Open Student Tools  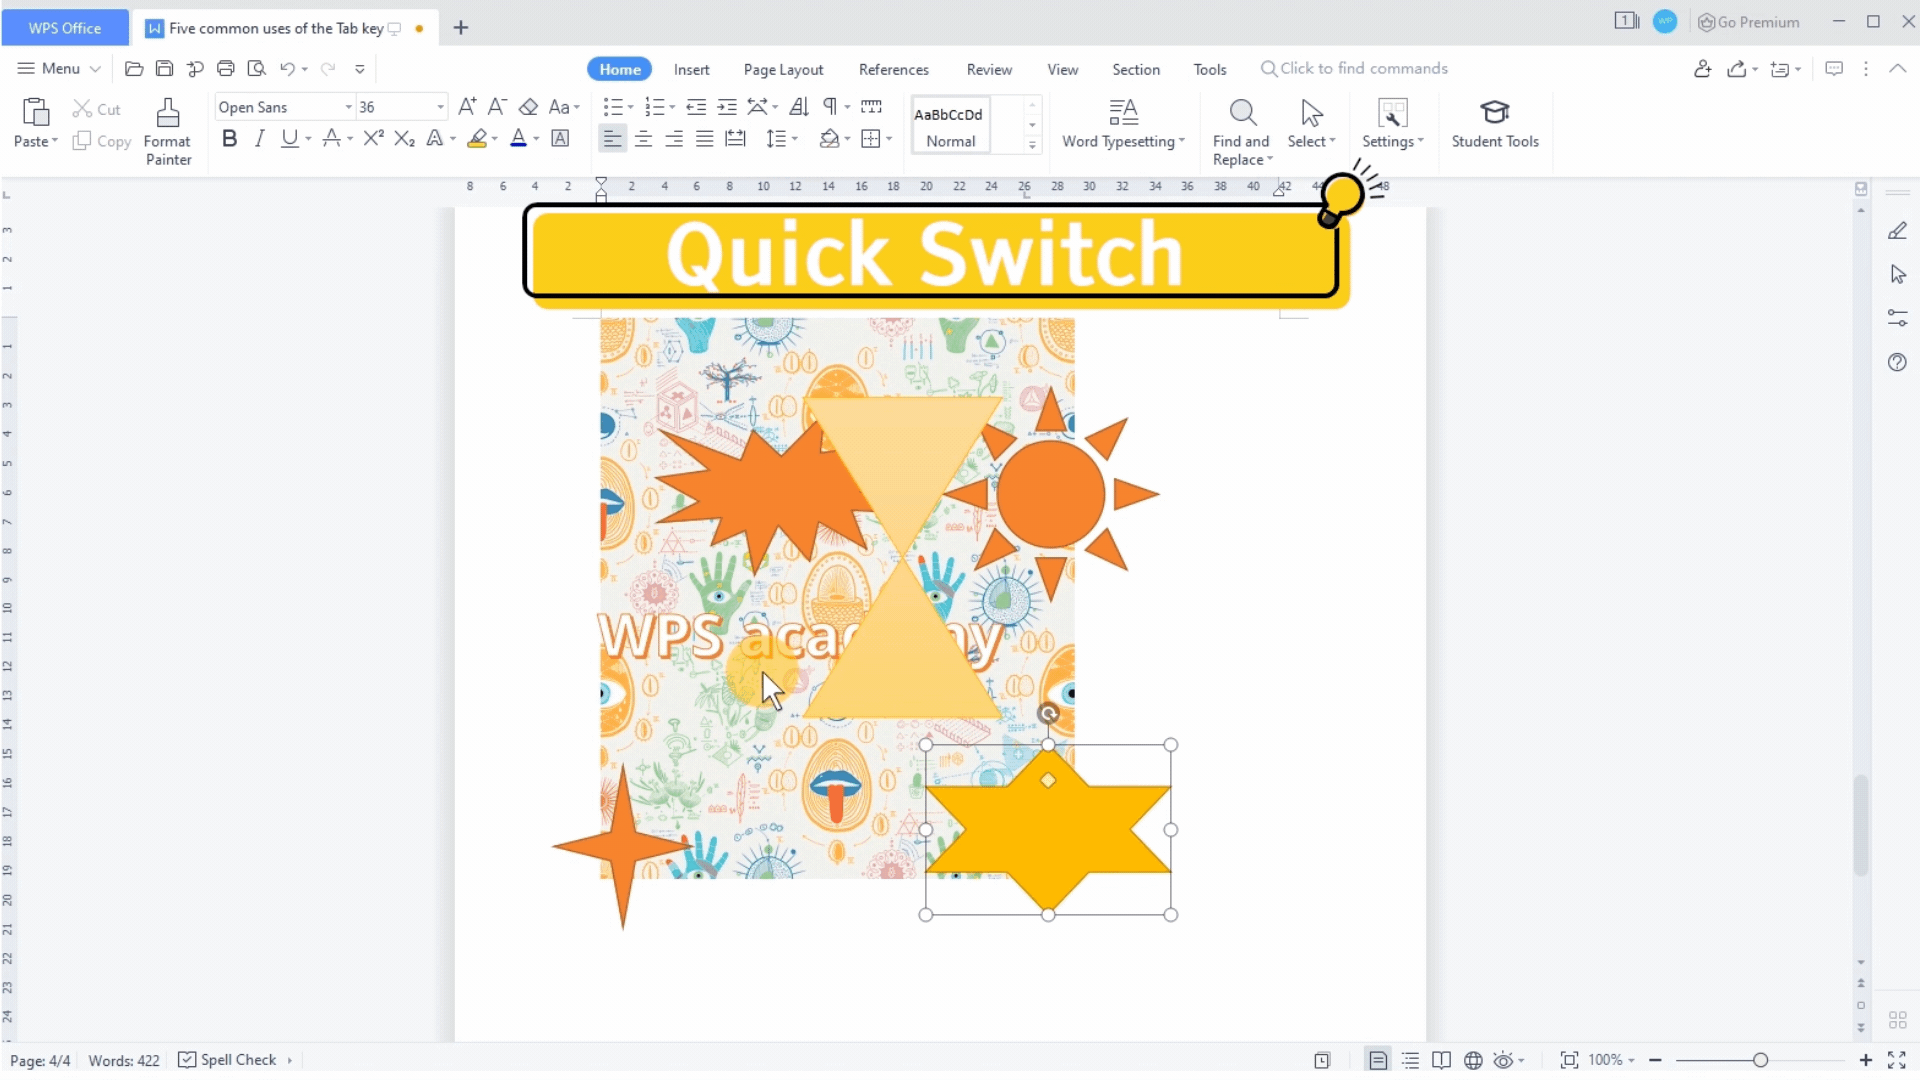1495,124
